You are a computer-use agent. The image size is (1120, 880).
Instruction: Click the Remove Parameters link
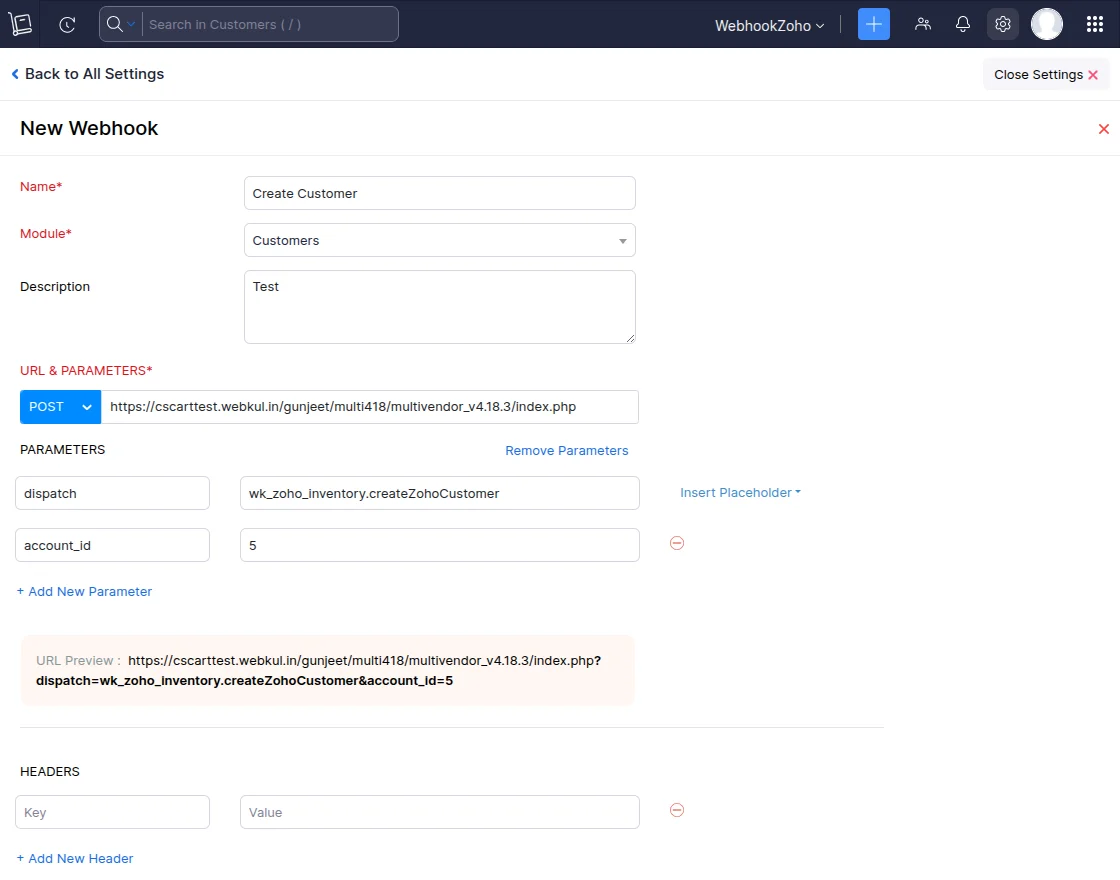(566, 451)
